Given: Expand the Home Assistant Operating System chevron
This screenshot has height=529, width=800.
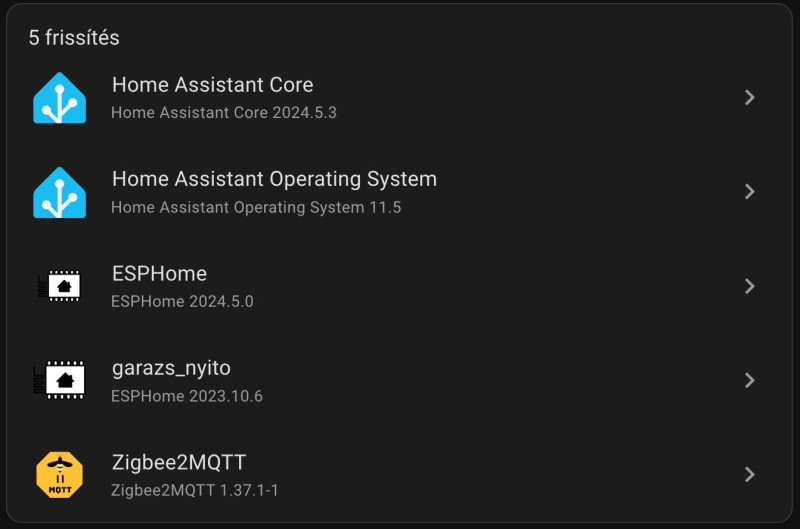Looking at the screenshot, I should point(749,192).
